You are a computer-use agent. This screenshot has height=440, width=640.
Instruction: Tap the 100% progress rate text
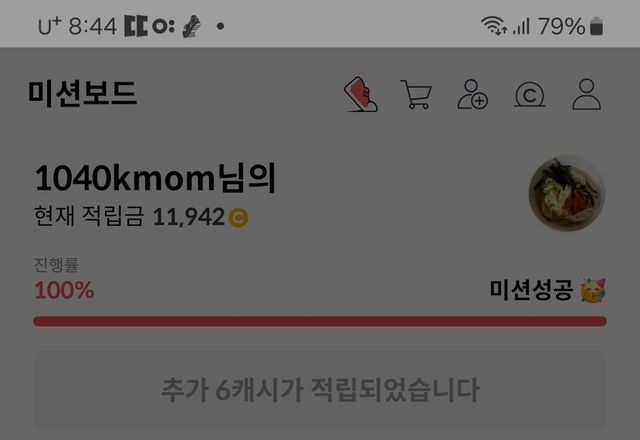pos(64,290)
